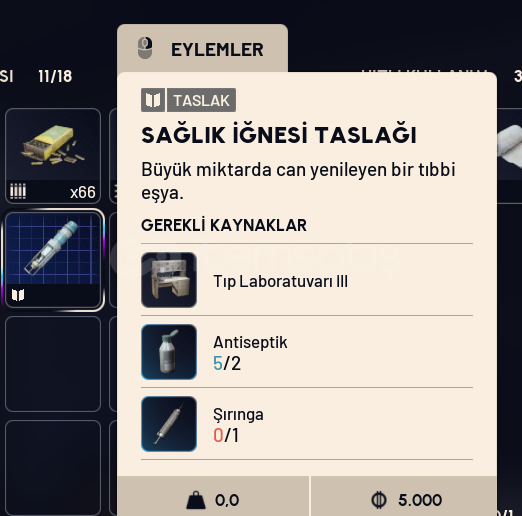
Task: Click the book icon on the blueprint slot
Action: pyautogui.click(x=18, y=295)
